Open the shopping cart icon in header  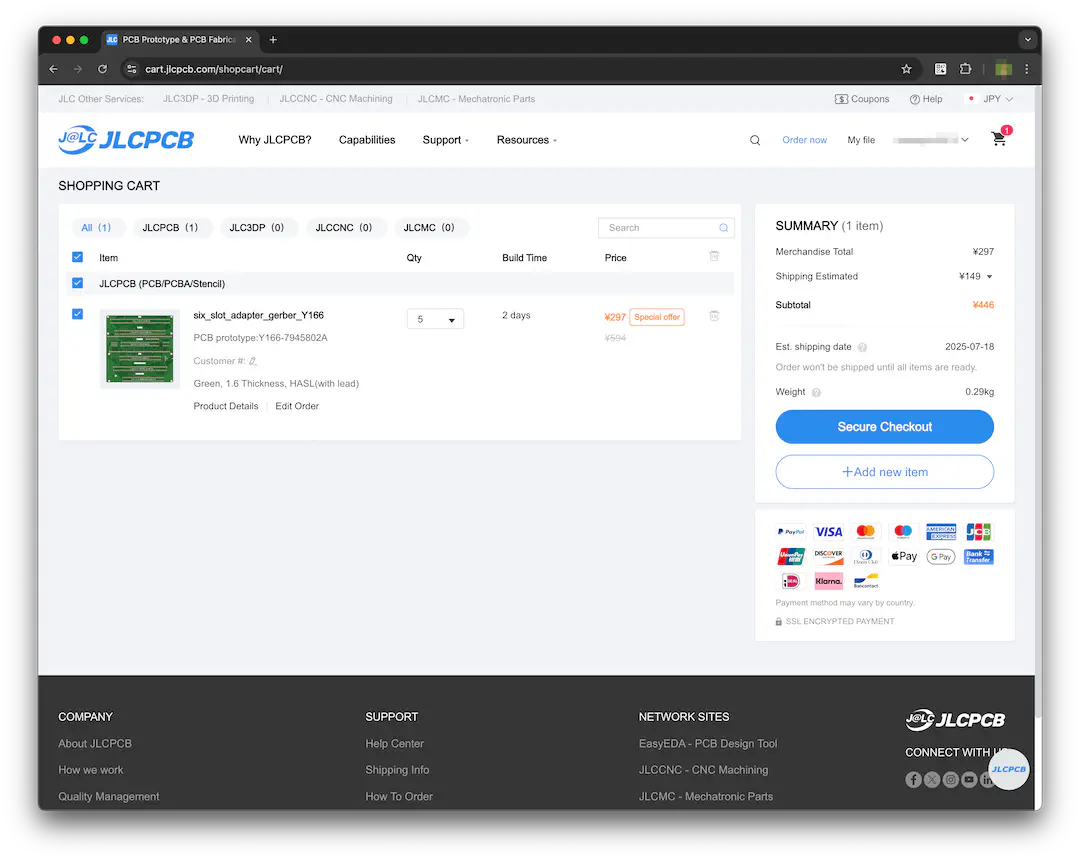[x=999, y=139]
